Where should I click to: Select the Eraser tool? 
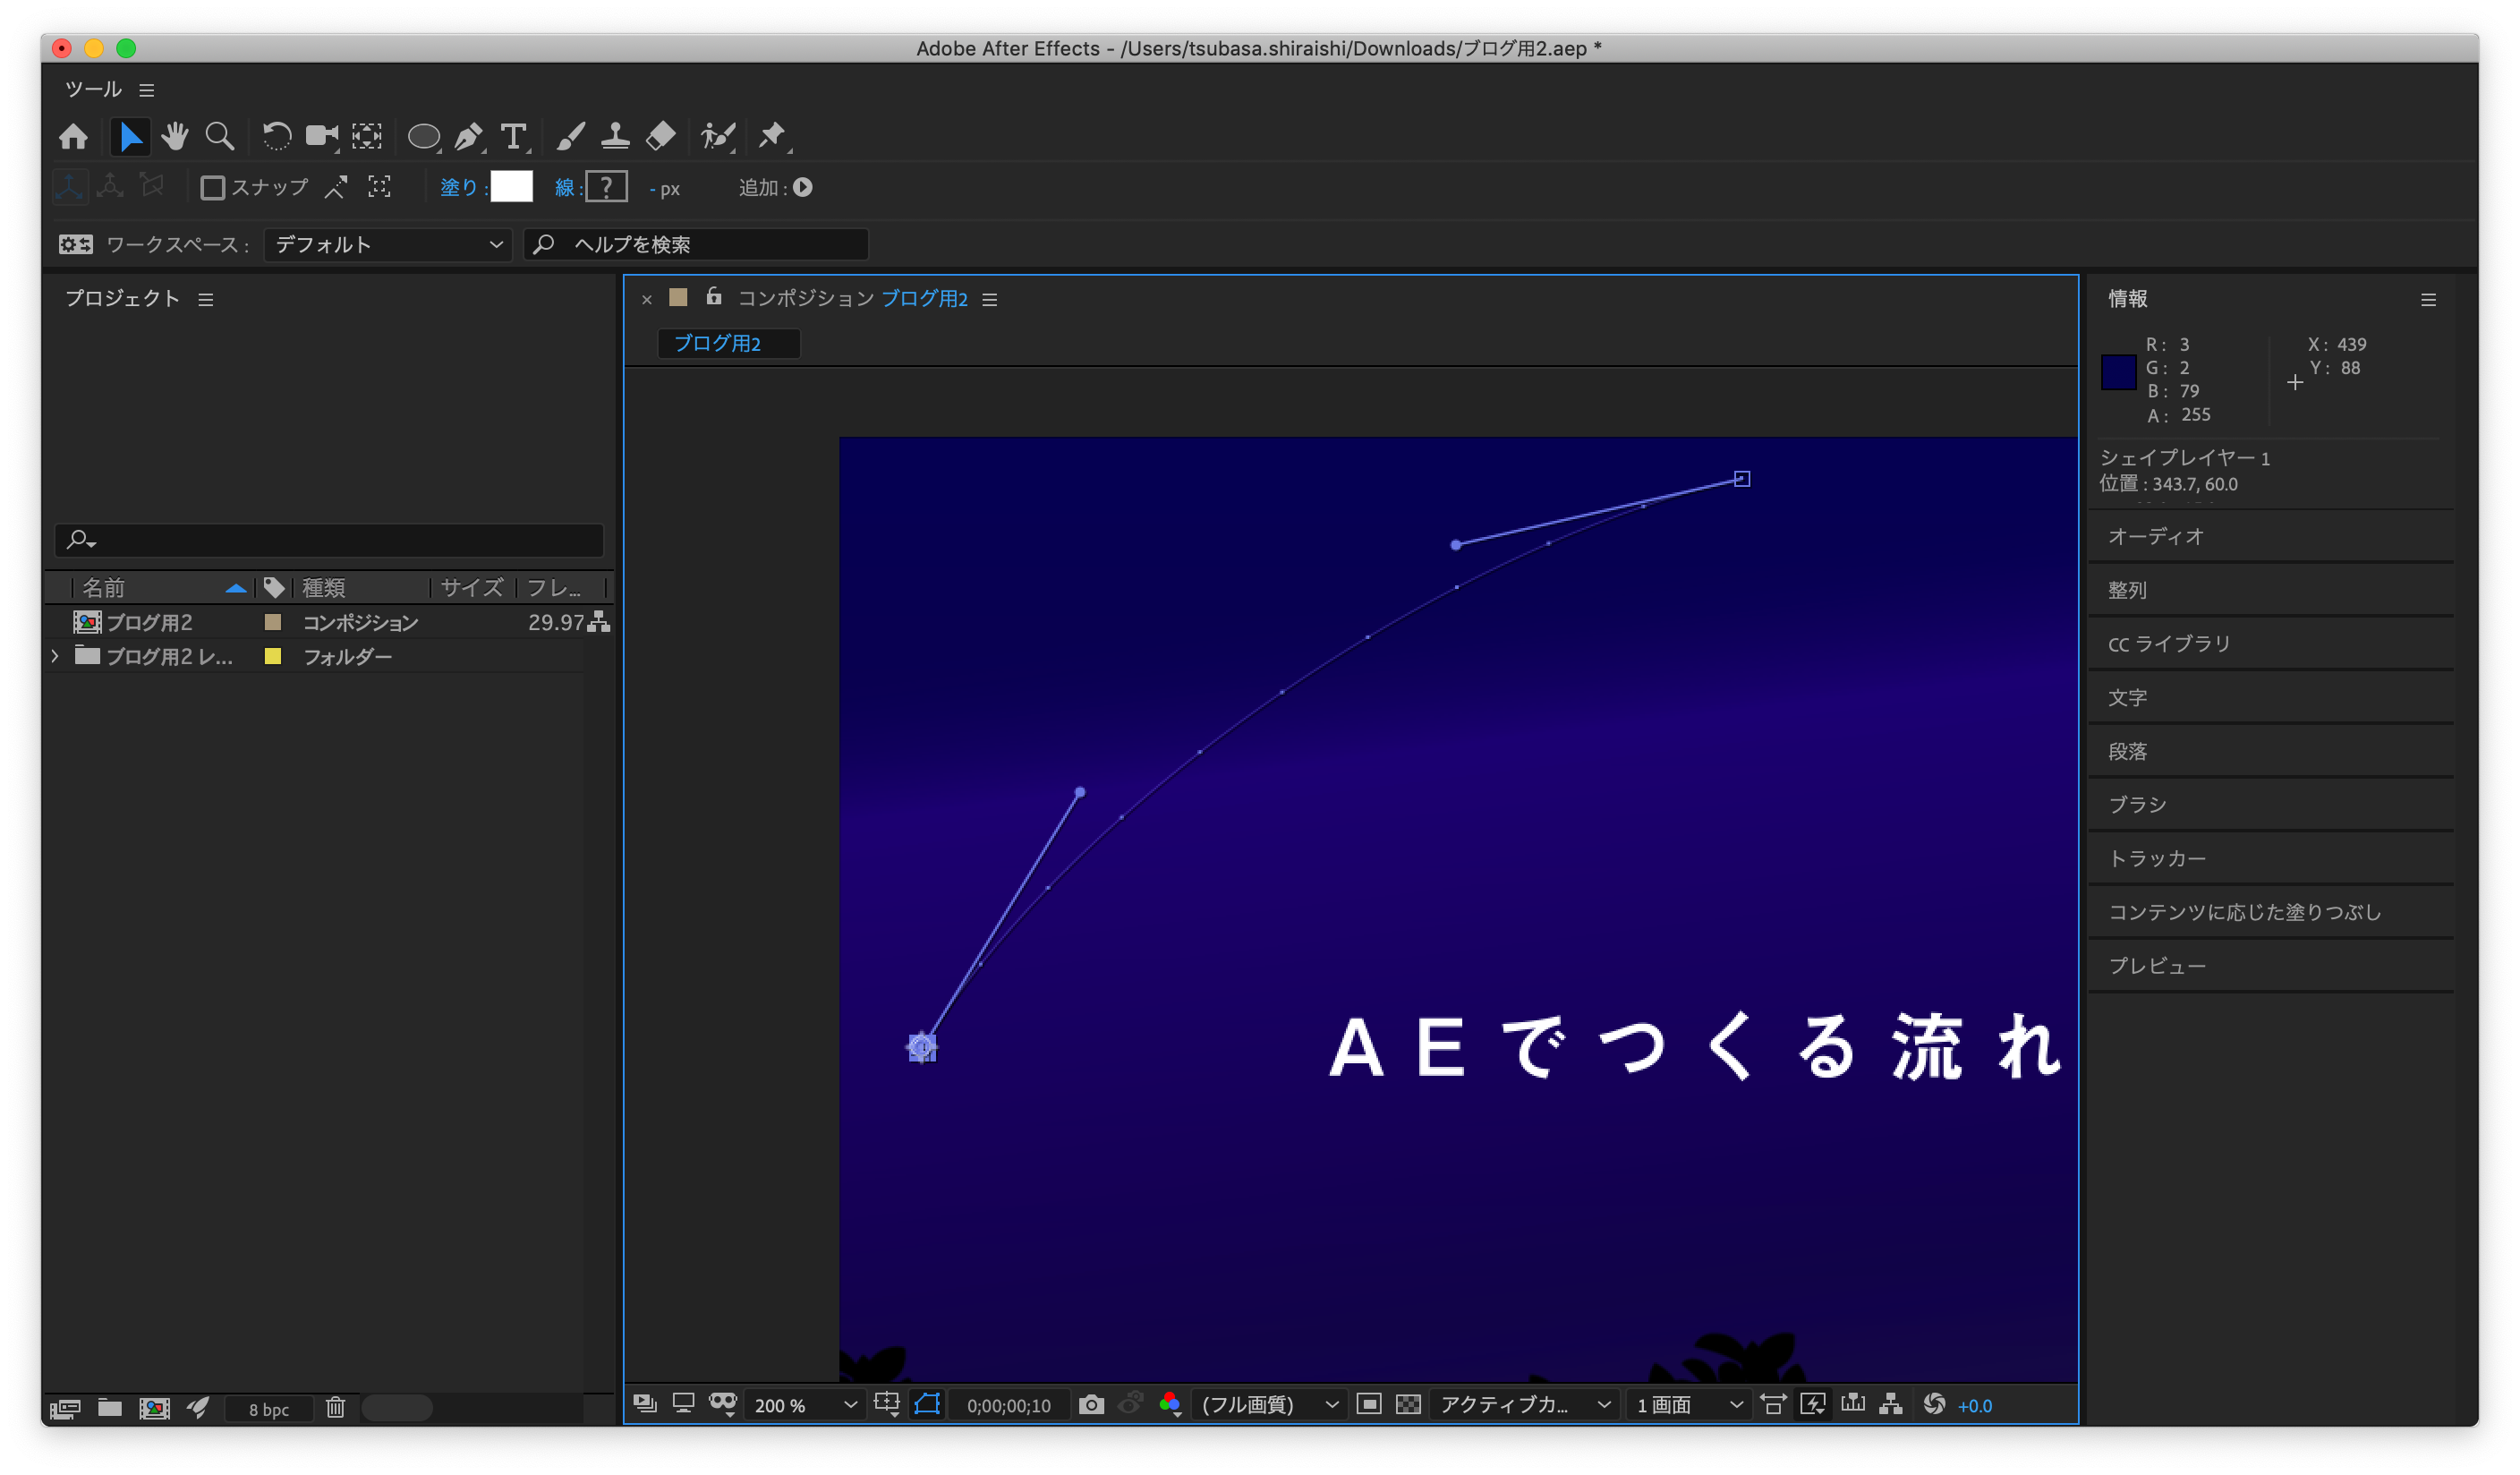pos(661,136)
